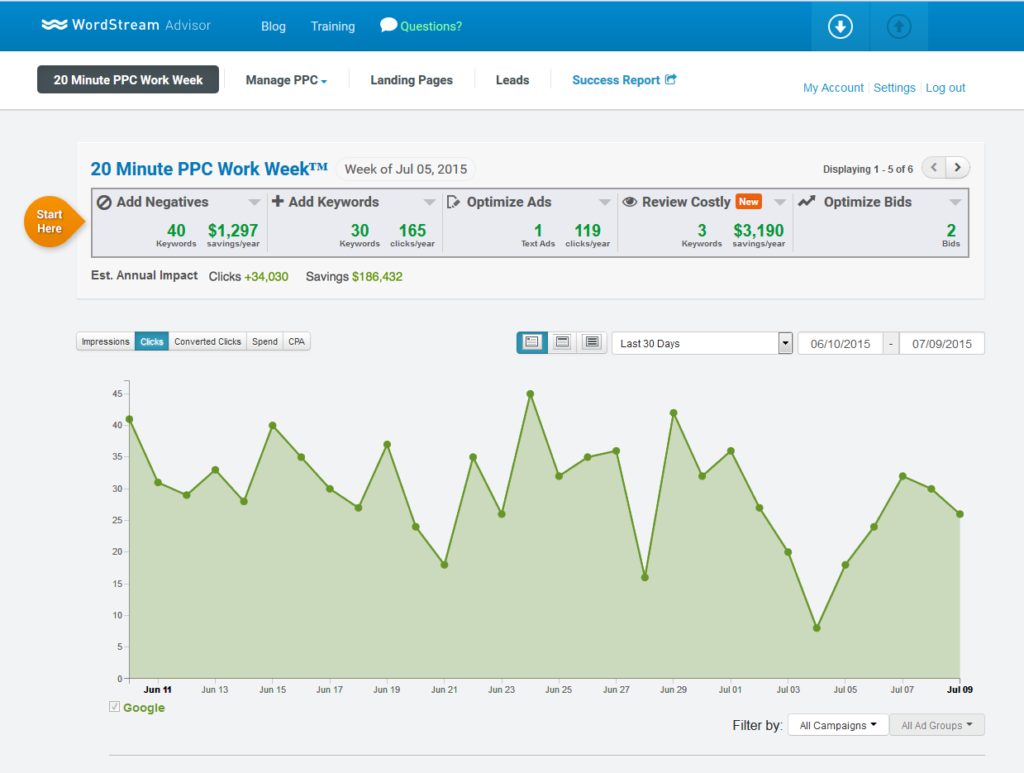Click the Log out link
This screenshot has height=773, width=1024.
945,87
